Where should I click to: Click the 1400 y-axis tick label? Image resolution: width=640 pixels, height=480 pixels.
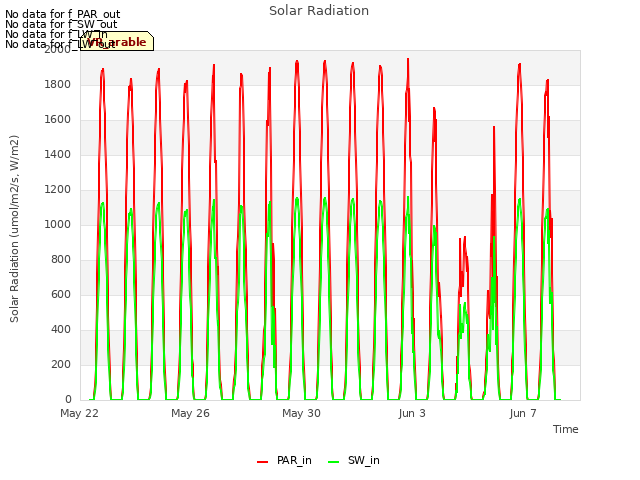click(x=58, y=155)
